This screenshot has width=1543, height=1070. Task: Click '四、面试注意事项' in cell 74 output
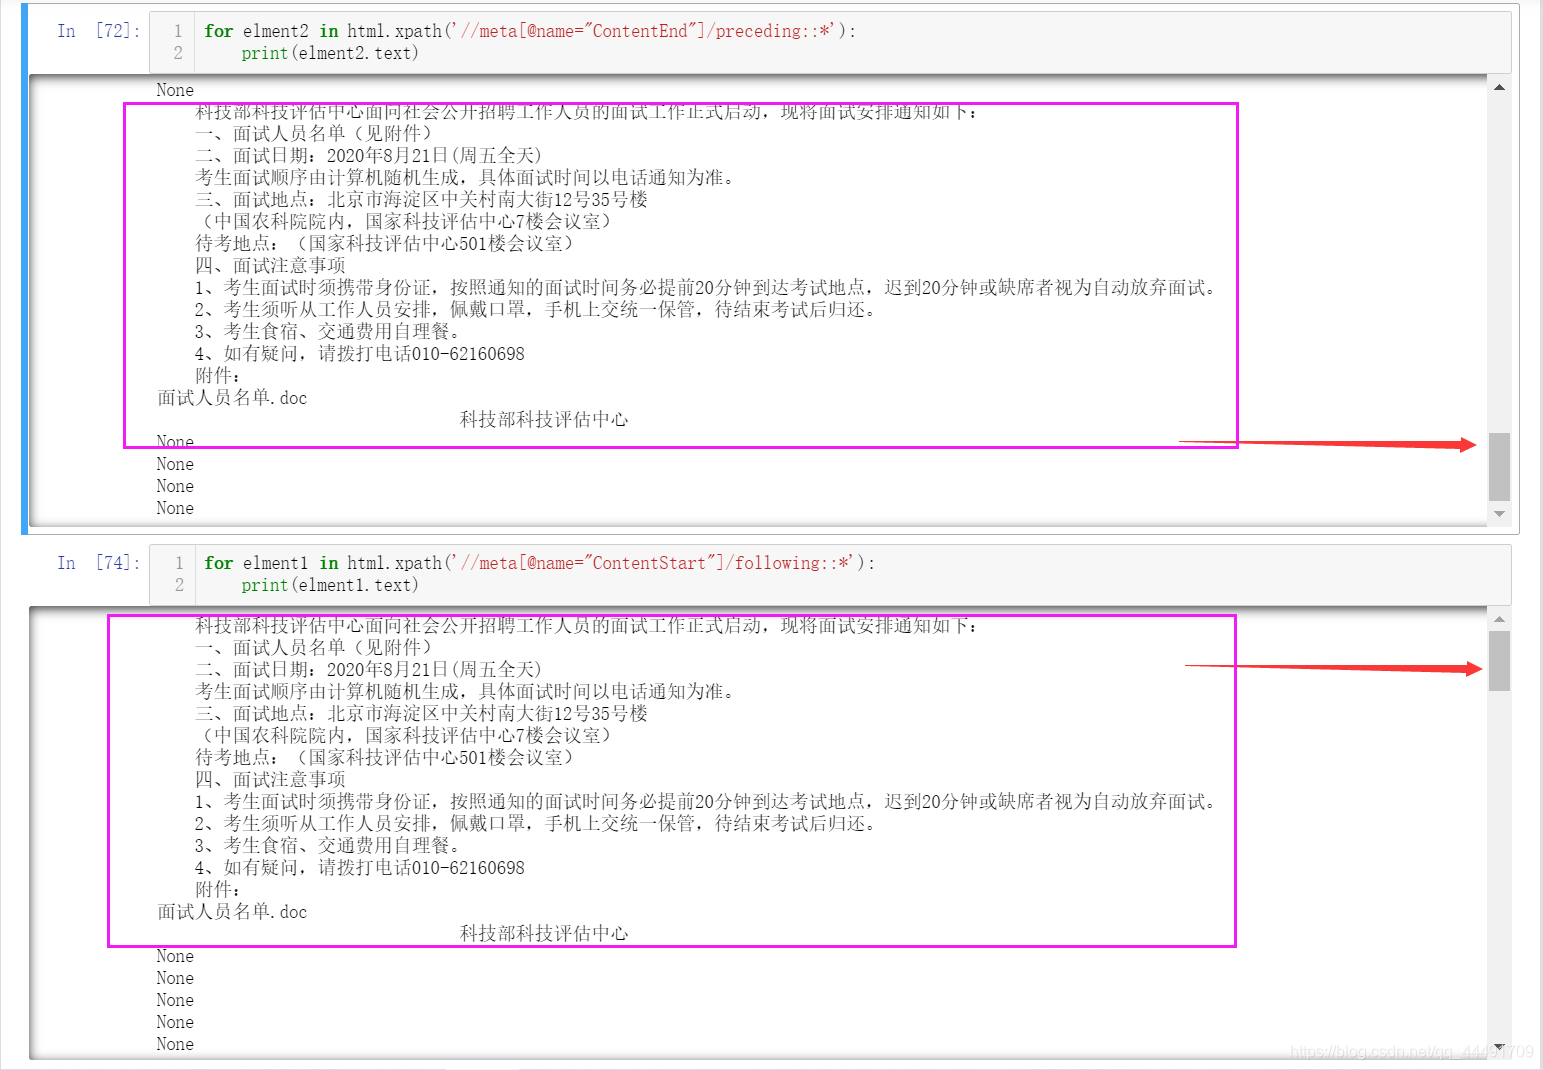pos(270,779)
